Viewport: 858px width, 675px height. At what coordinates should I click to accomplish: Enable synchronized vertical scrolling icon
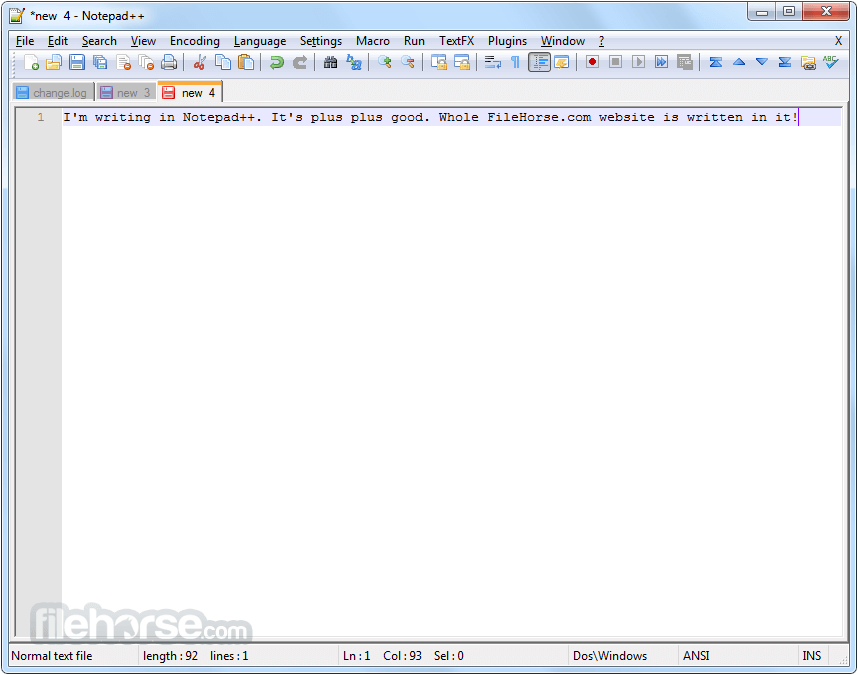click(x=438, y=62)
